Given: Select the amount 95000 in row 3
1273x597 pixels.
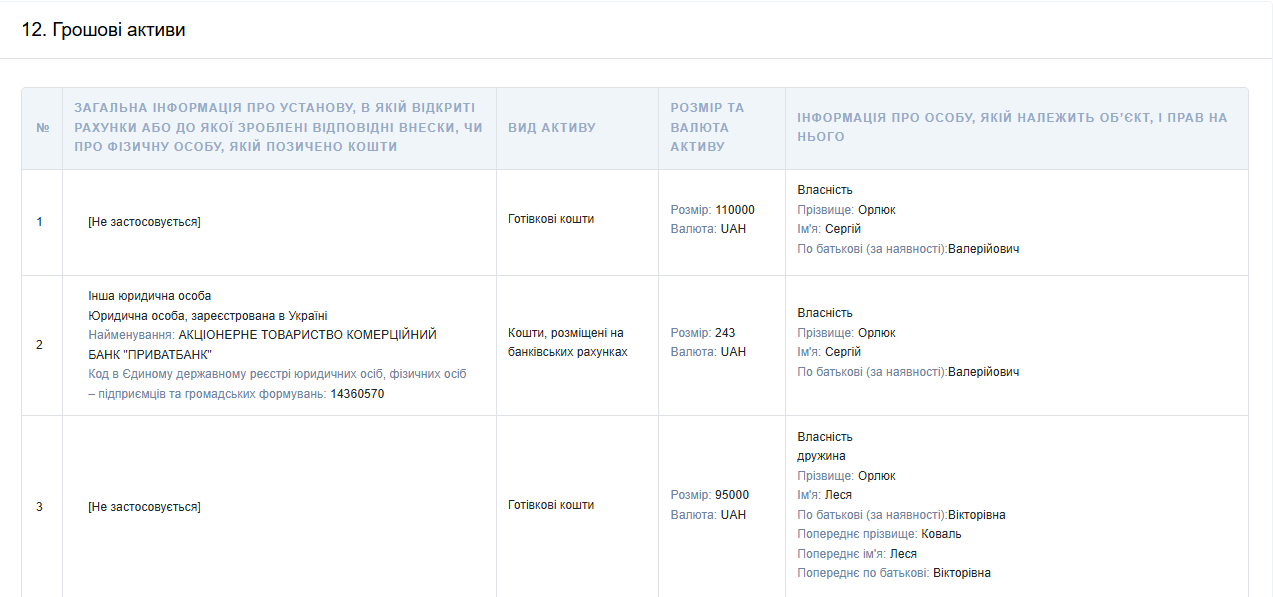Looking at the screenshot, I should point(732,495).
